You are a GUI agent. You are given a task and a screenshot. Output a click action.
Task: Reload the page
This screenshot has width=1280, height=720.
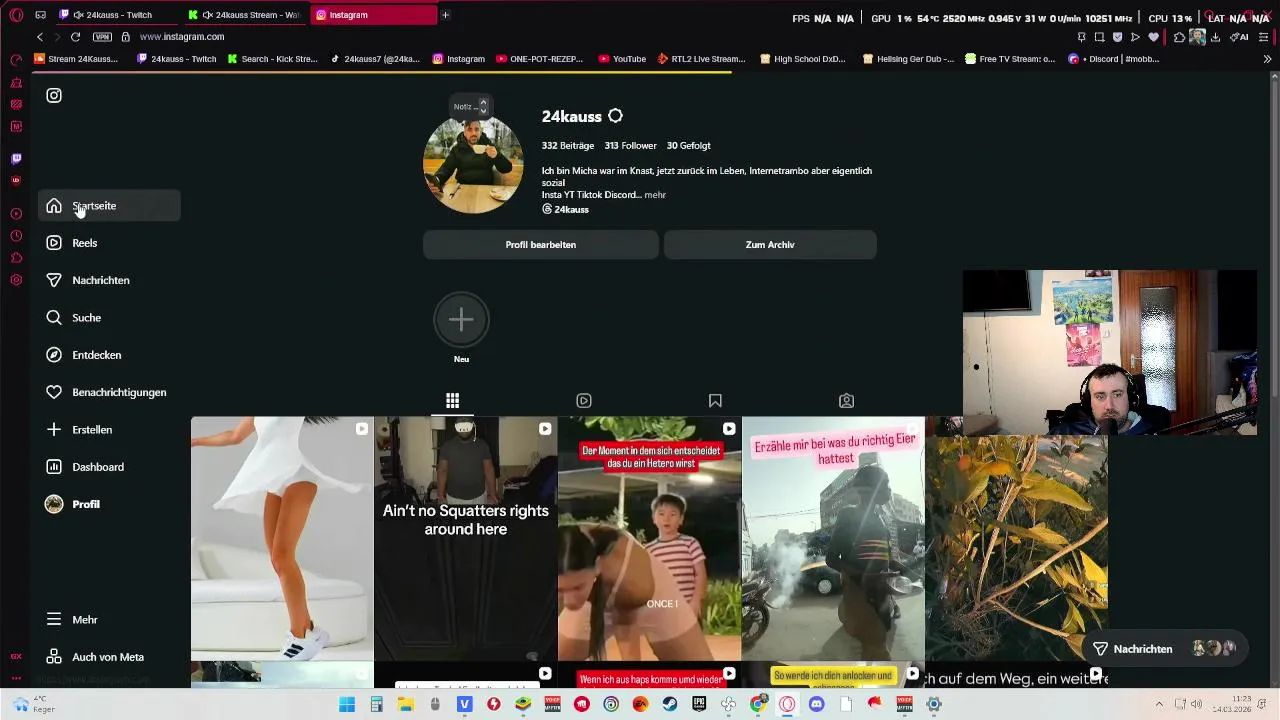pyautogui.click(x=75, y=37)
